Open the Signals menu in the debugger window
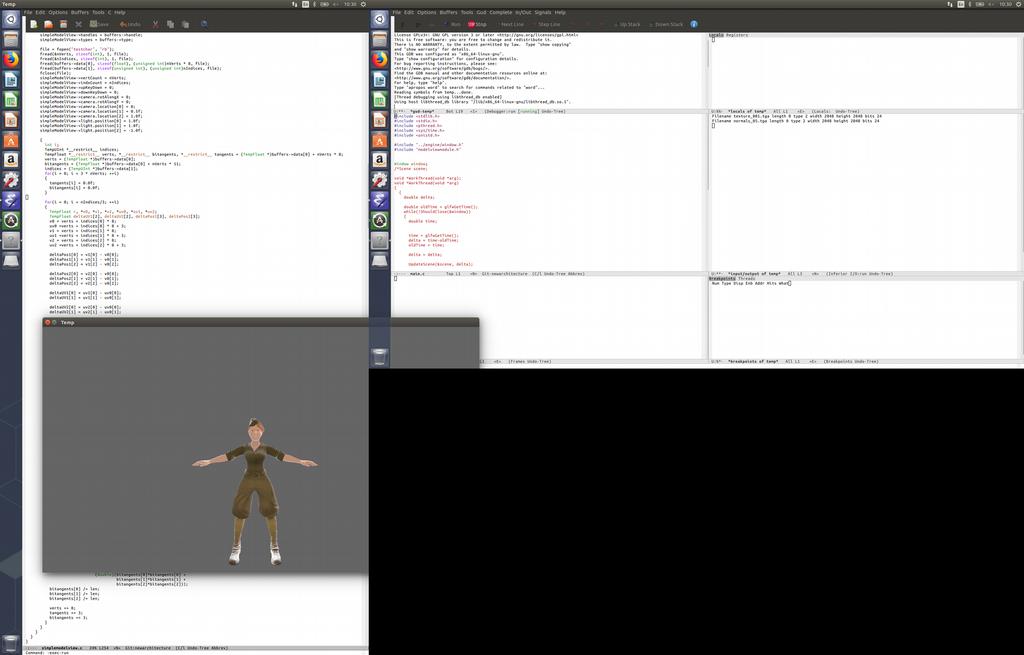1024x655 pixels. tap(543, 12)
